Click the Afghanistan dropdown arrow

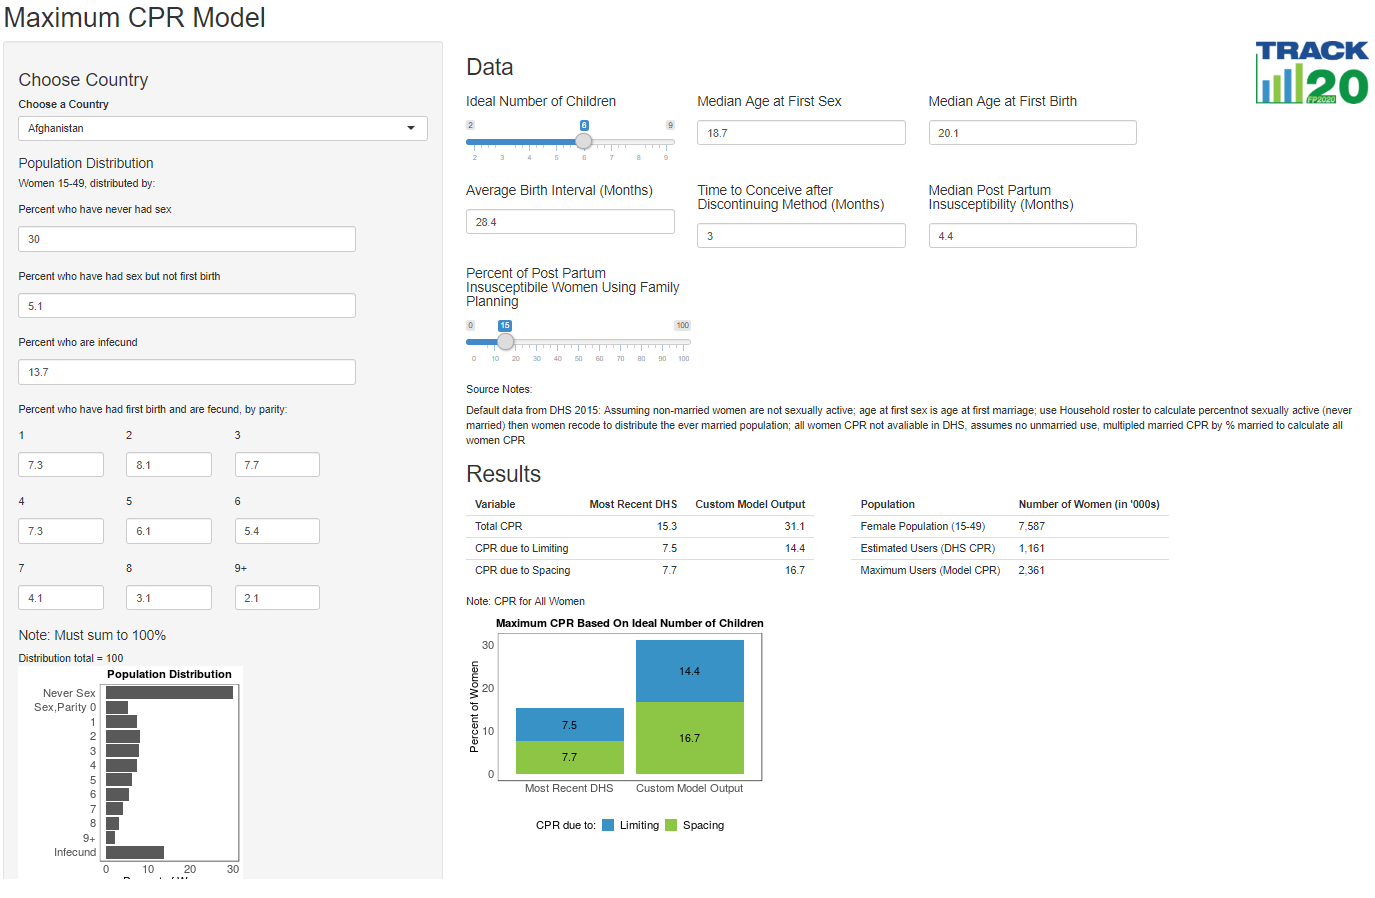410,129
